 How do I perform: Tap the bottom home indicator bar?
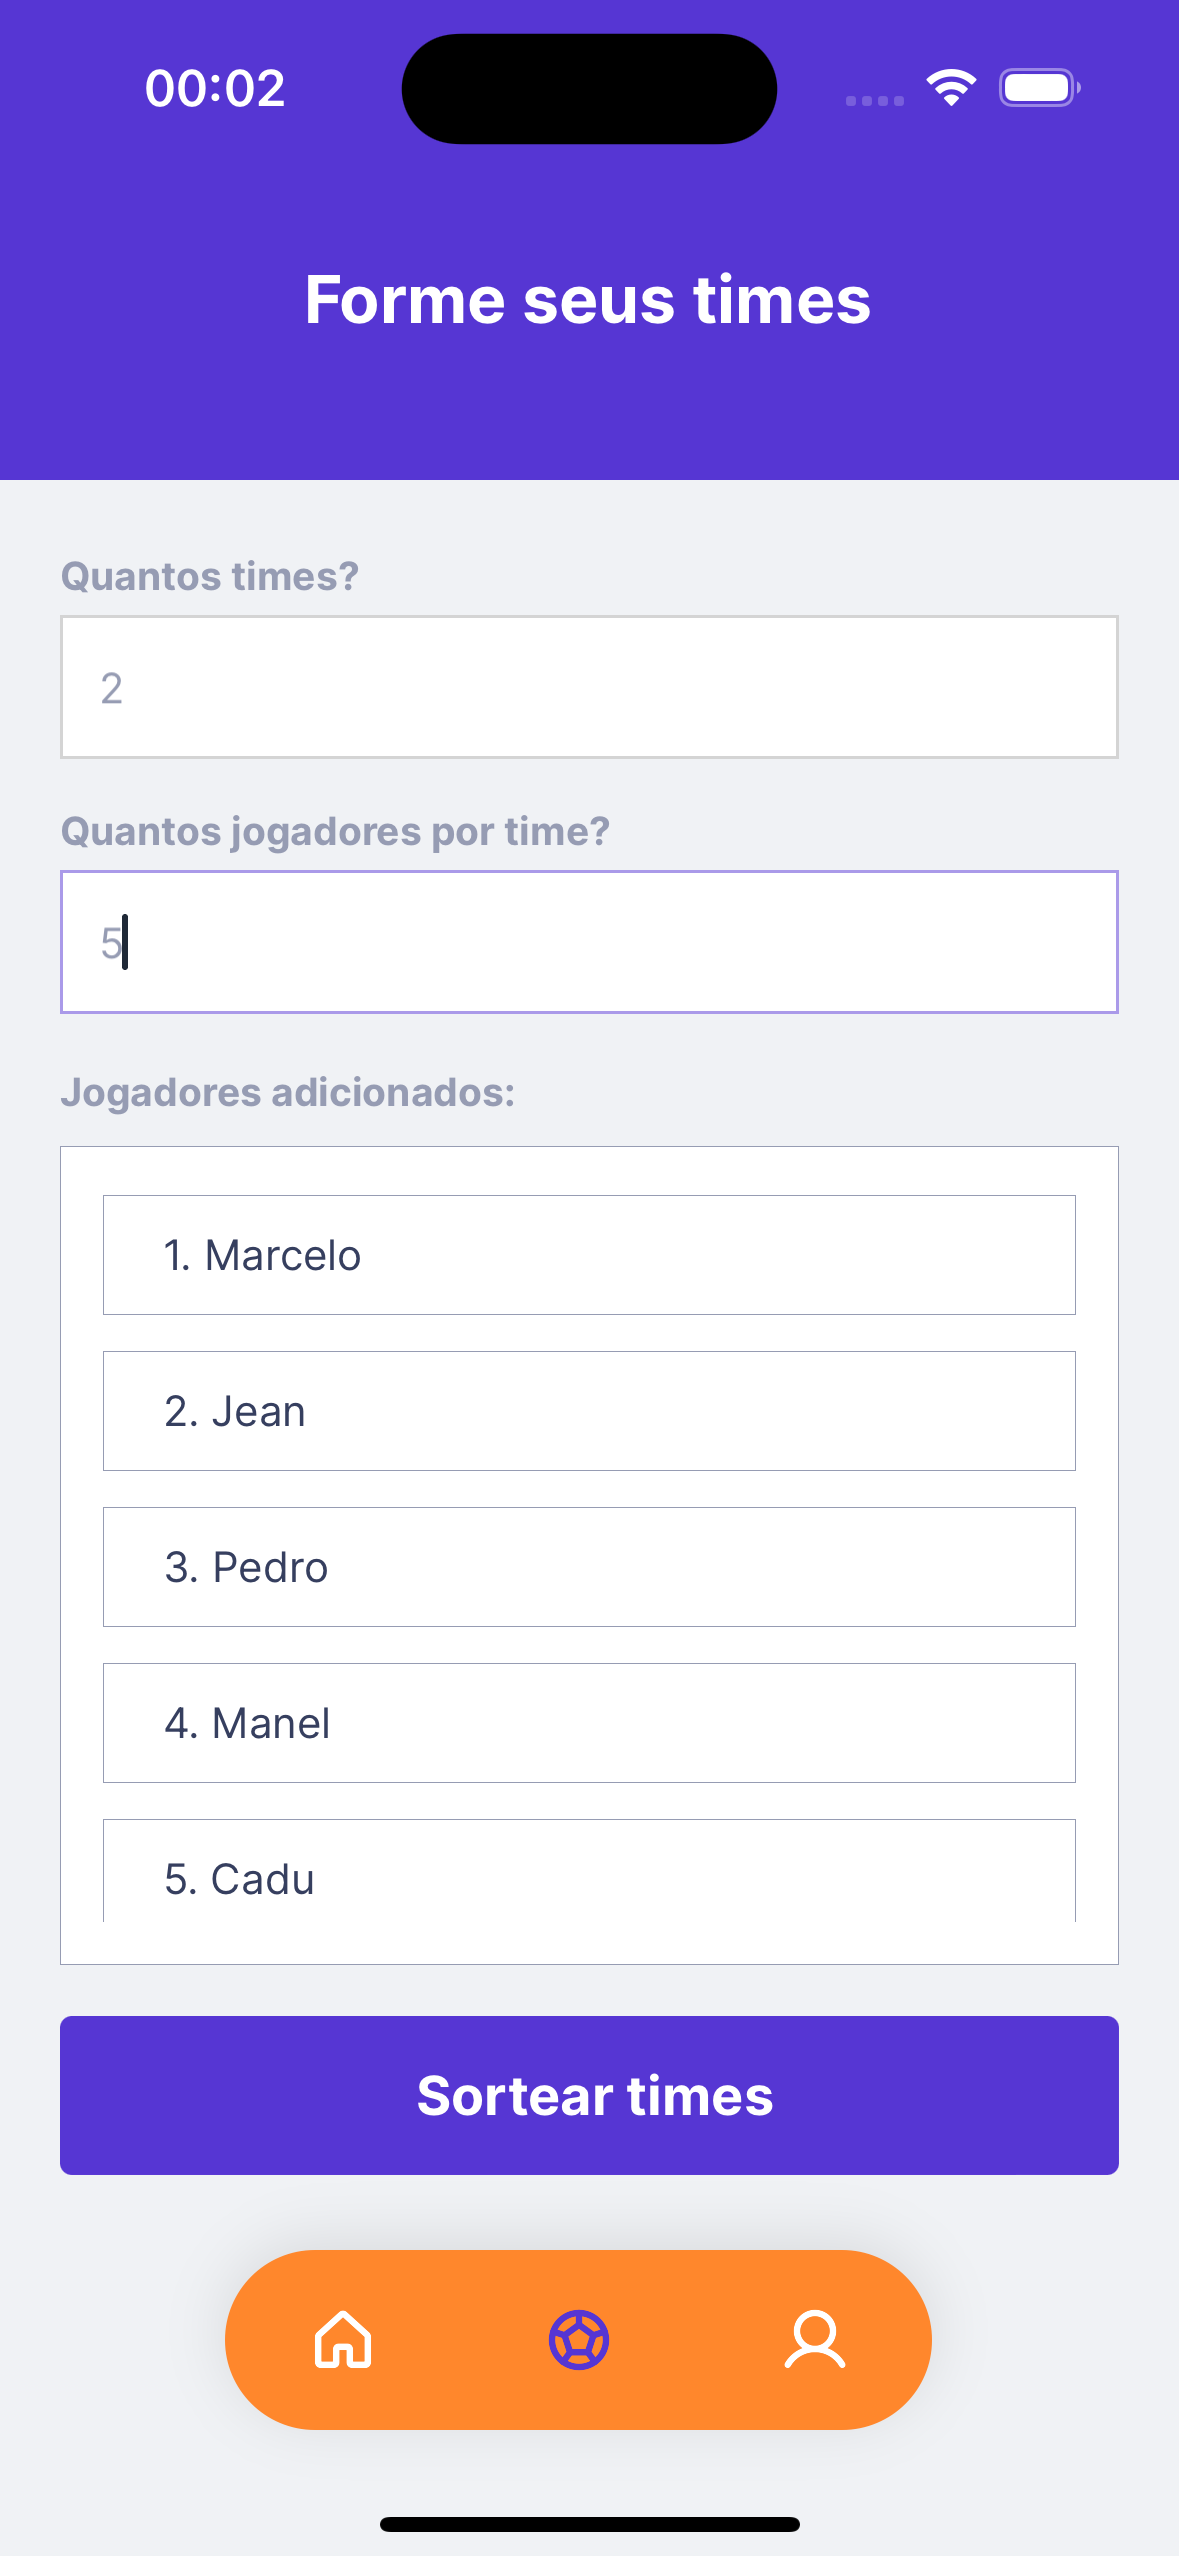point(589,2524)
